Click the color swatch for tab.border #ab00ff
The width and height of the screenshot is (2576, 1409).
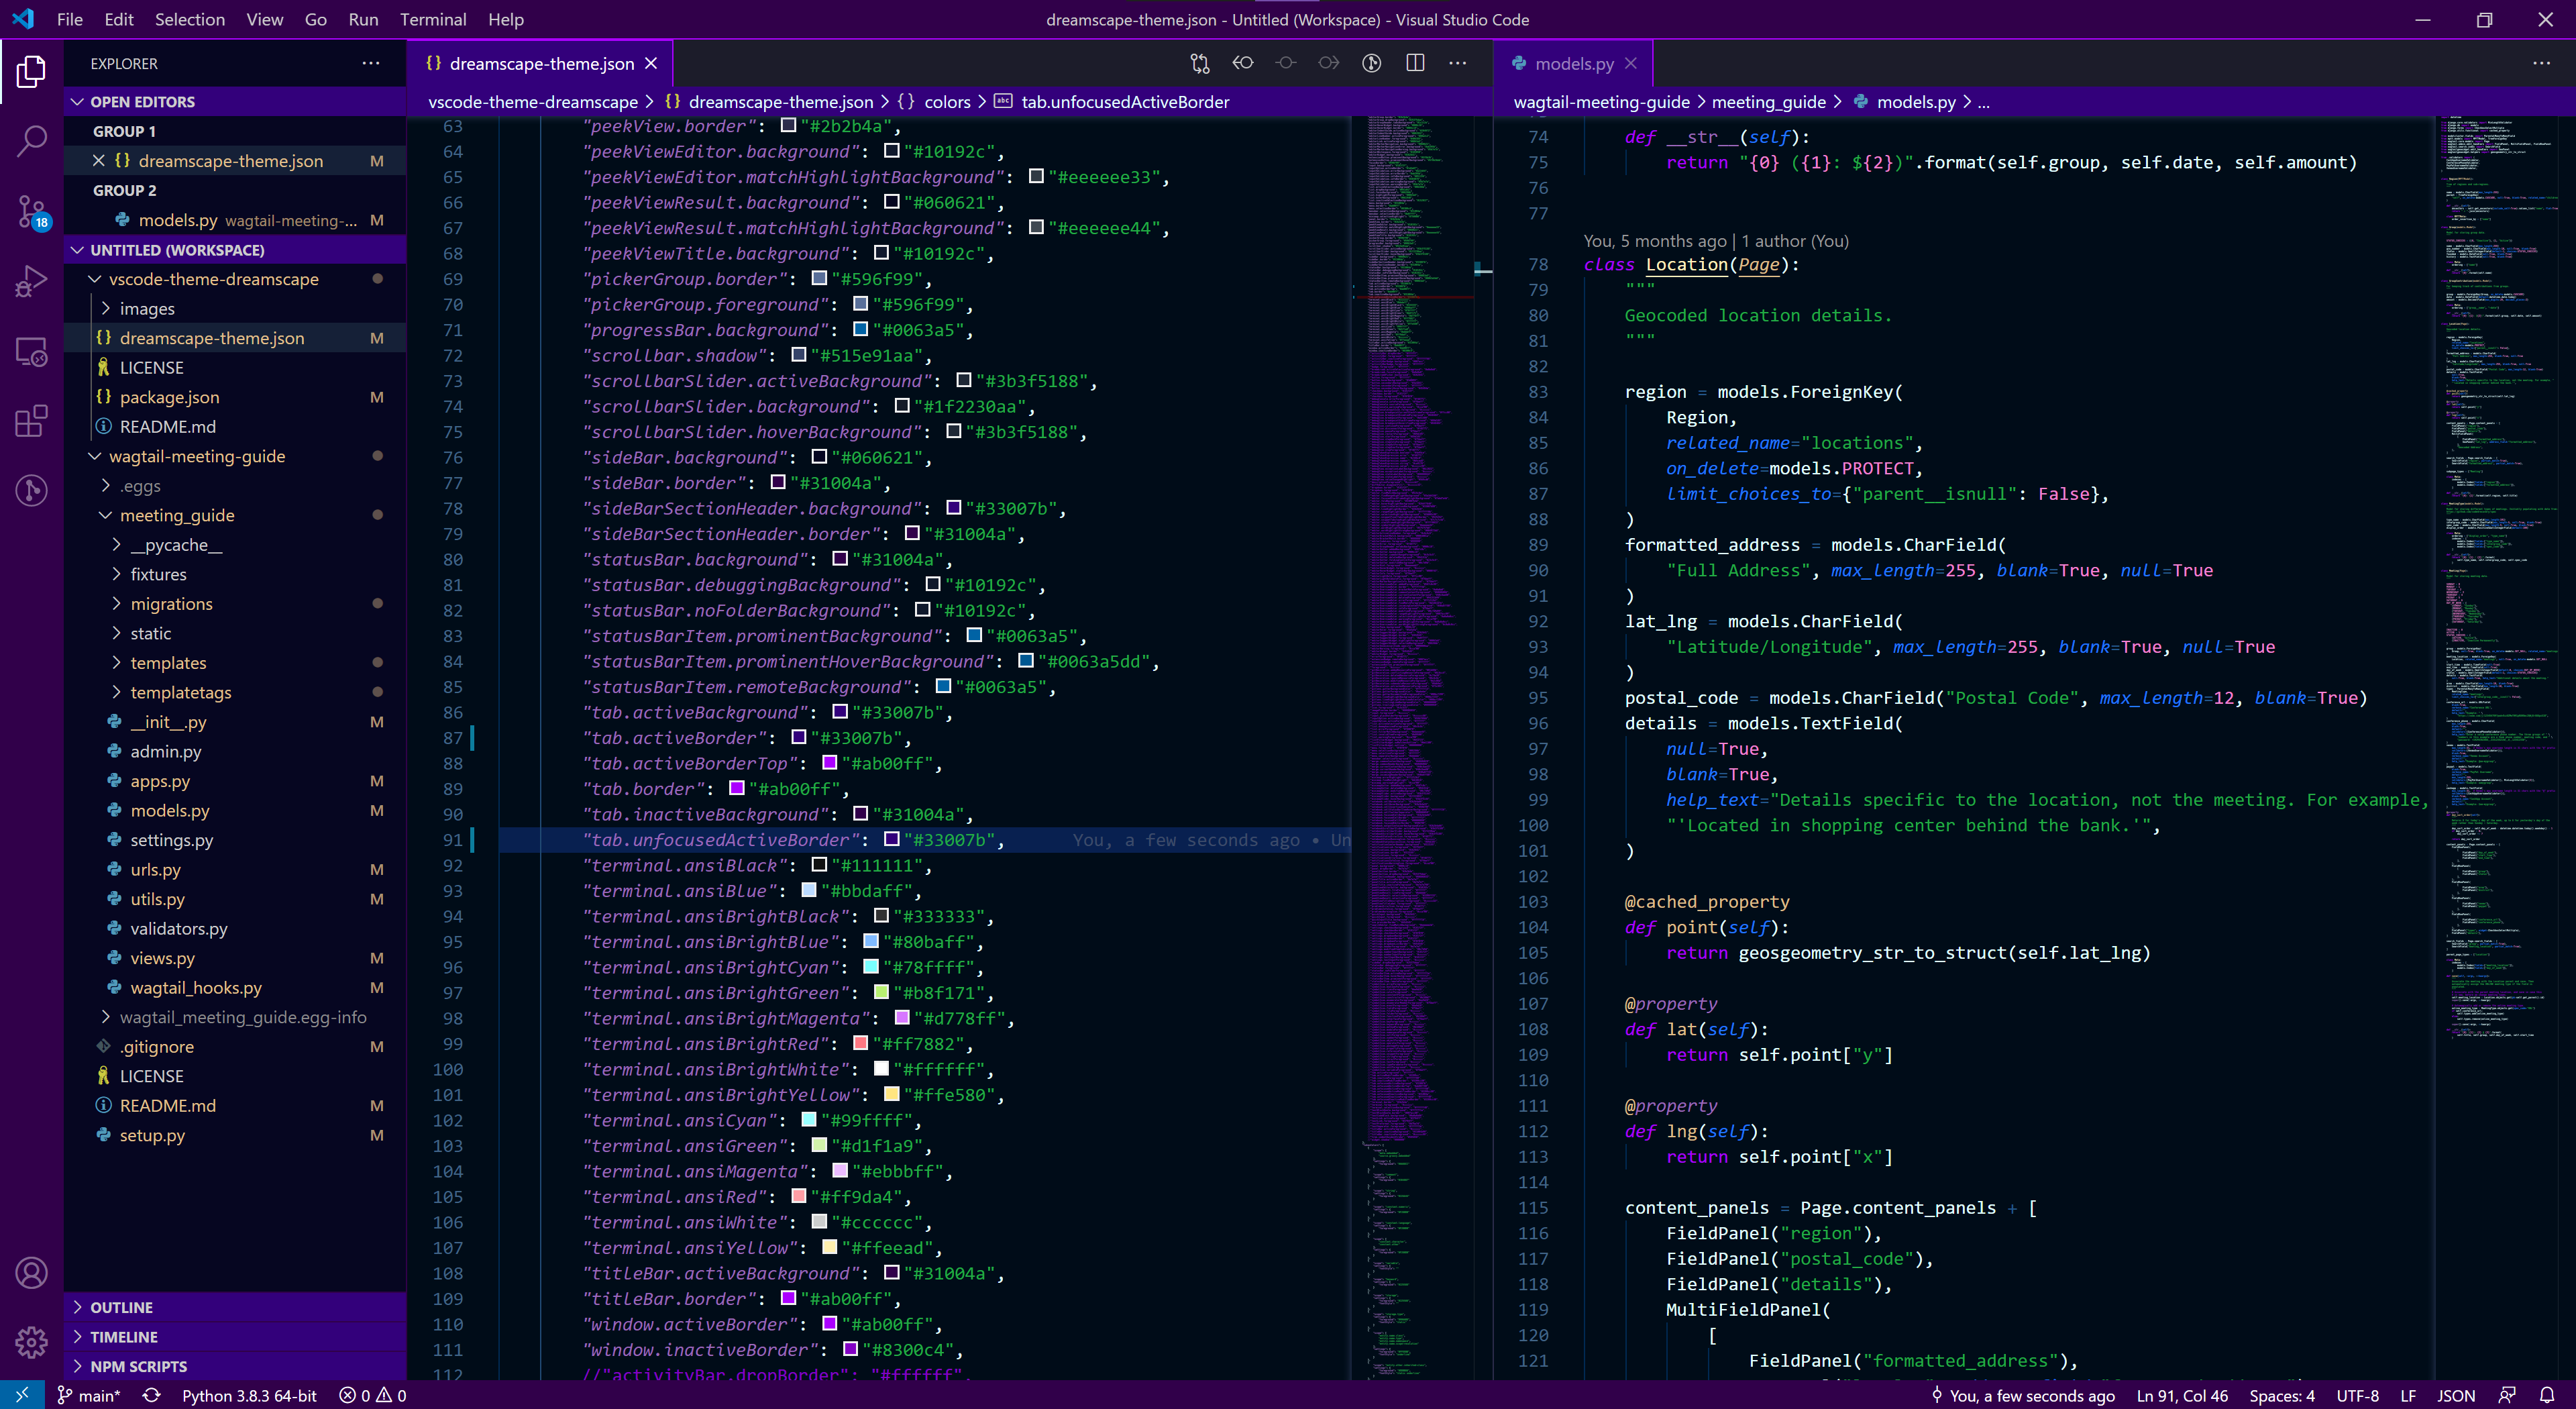[737, 788]
